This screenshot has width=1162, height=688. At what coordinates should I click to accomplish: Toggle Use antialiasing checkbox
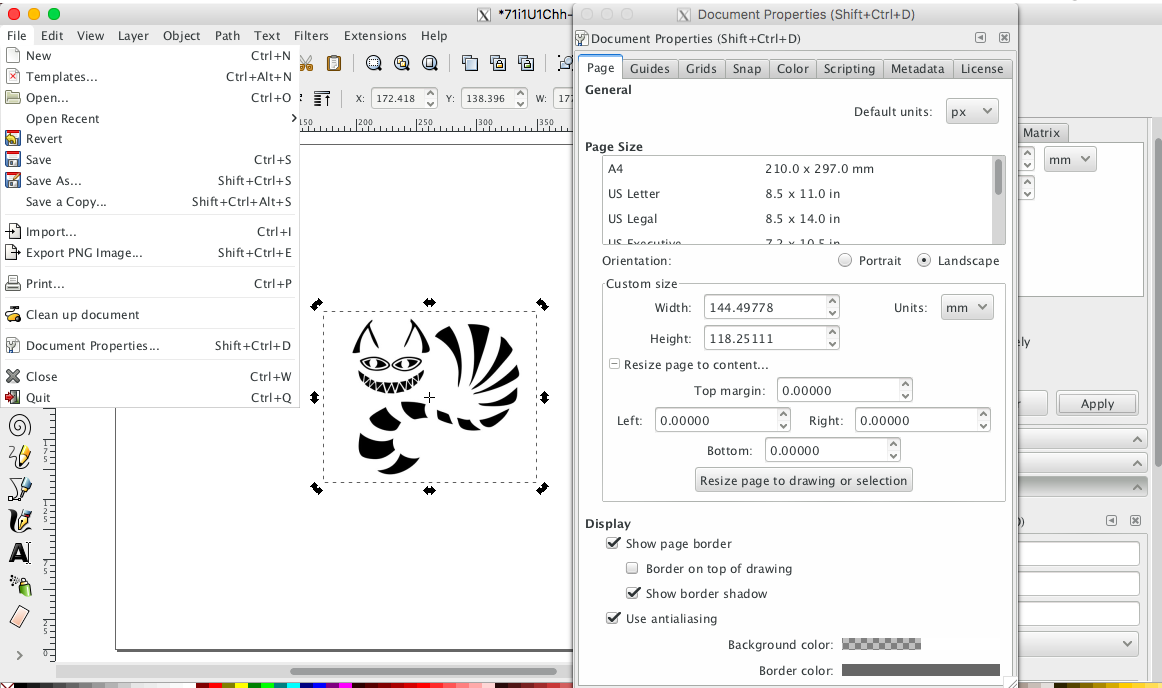click(x=613, y=618)
